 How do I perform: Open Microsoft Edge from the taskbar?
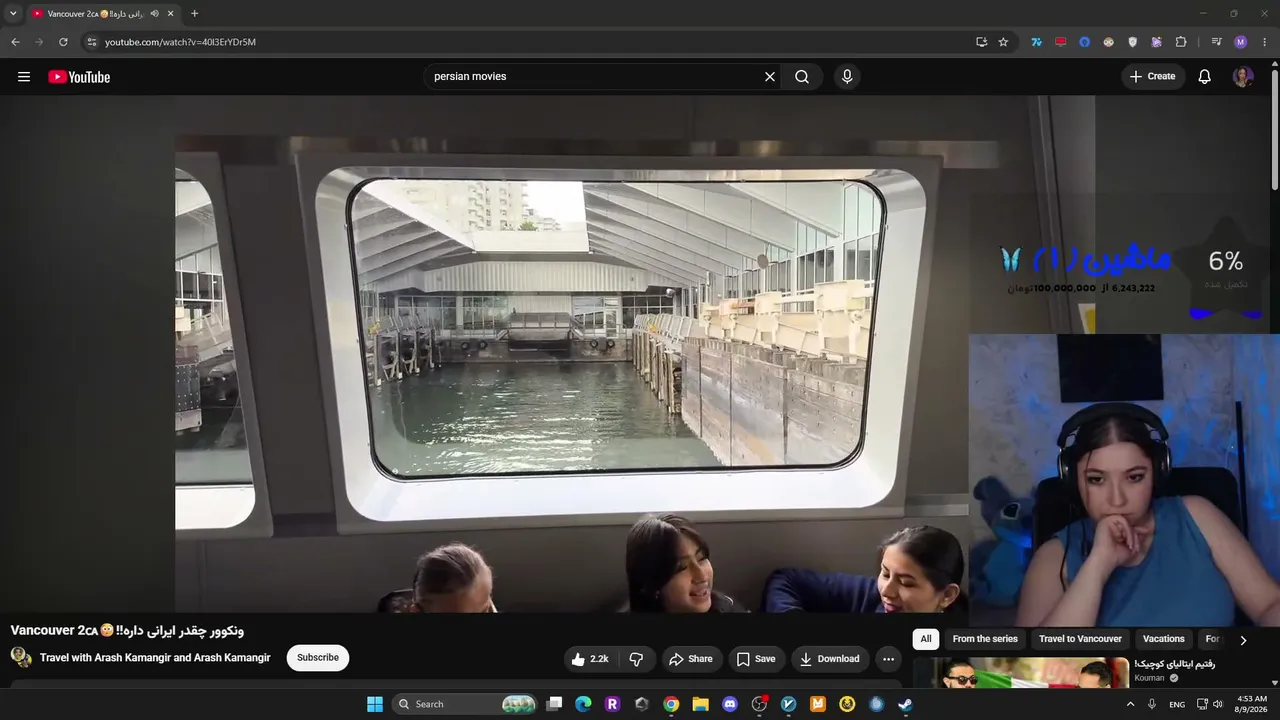(x=583, y=704)
